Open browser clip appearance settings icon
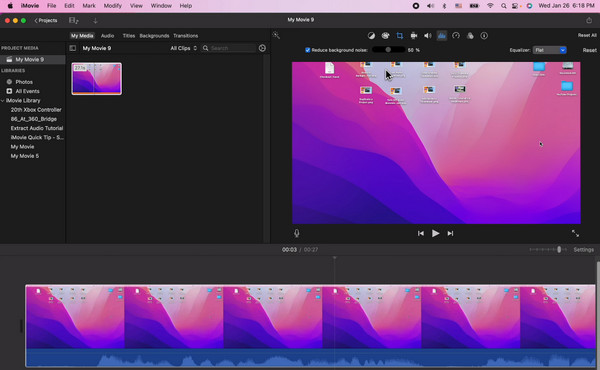The image size is (600, 370). [x=262, y=48]
